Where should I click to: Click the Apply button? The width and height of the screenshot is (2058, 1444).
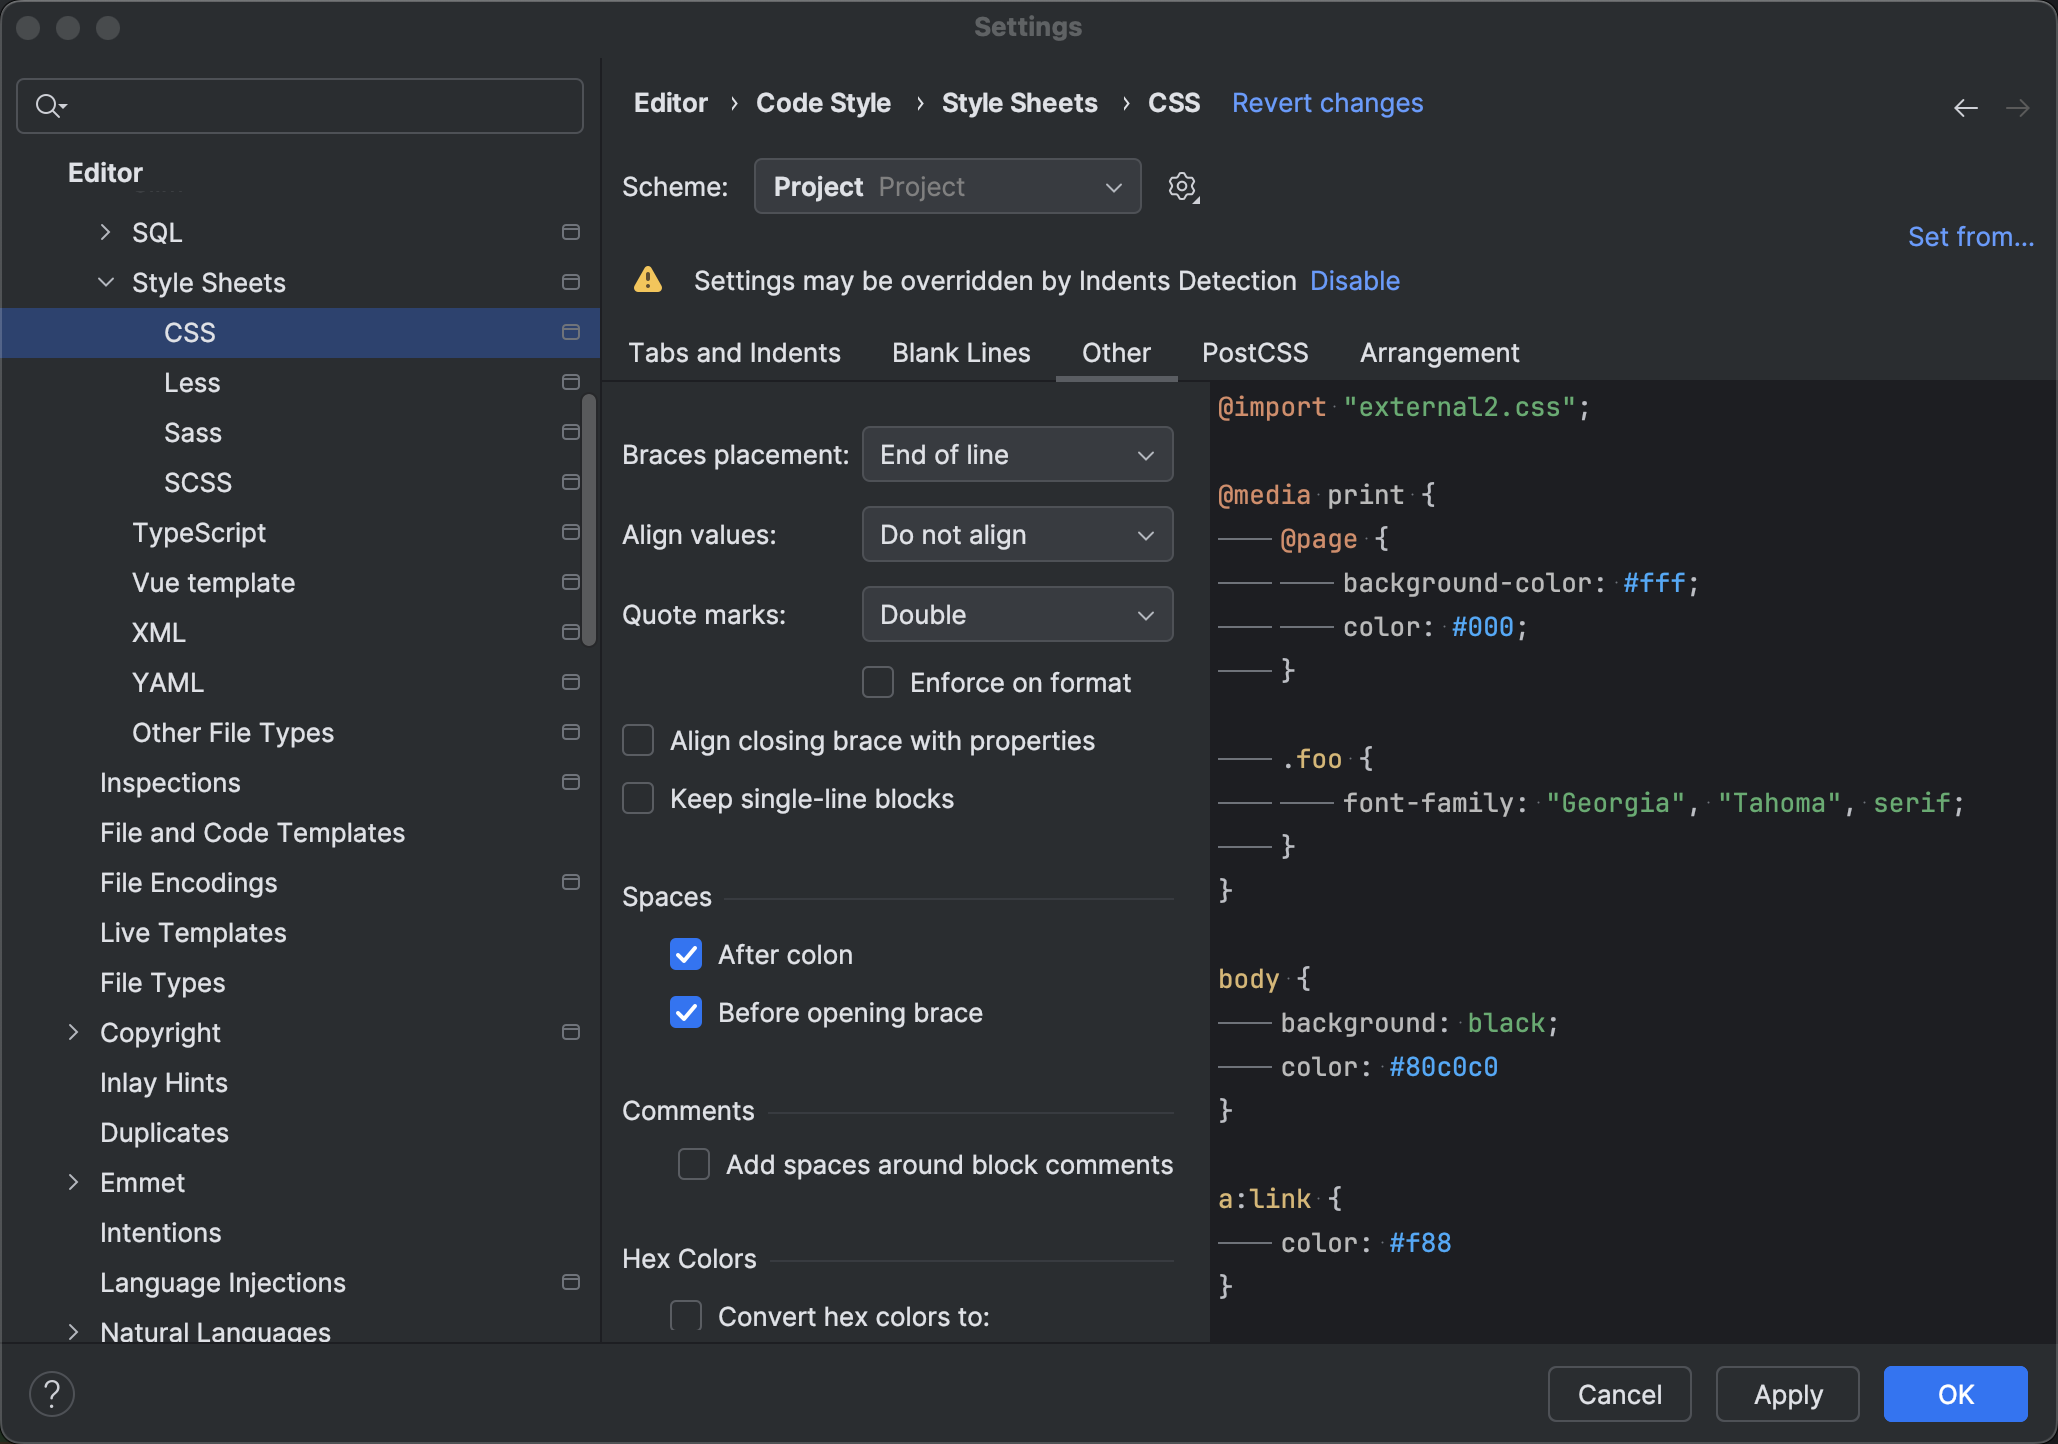(1788, 1394)
